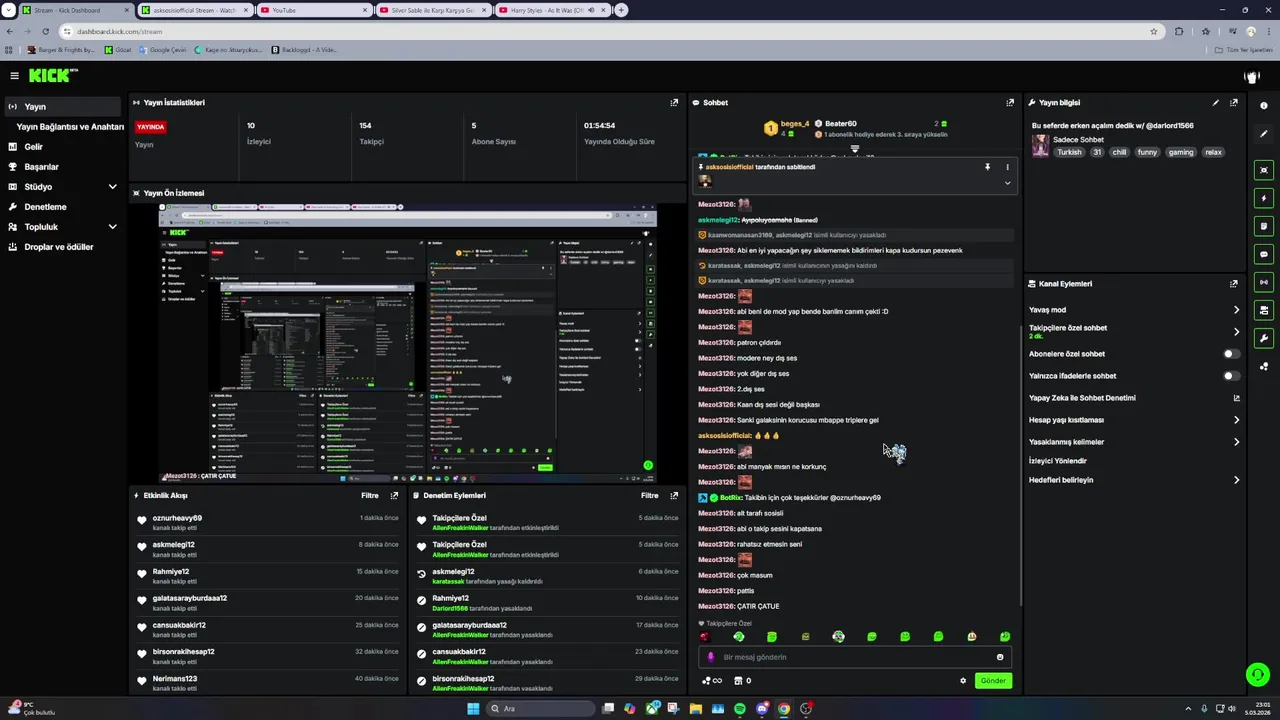The width and height of the screenshot is (1280, 720).
Task: Toggle the lightning bolt widget icon in sidebar
Action: tap(1264, 198)
